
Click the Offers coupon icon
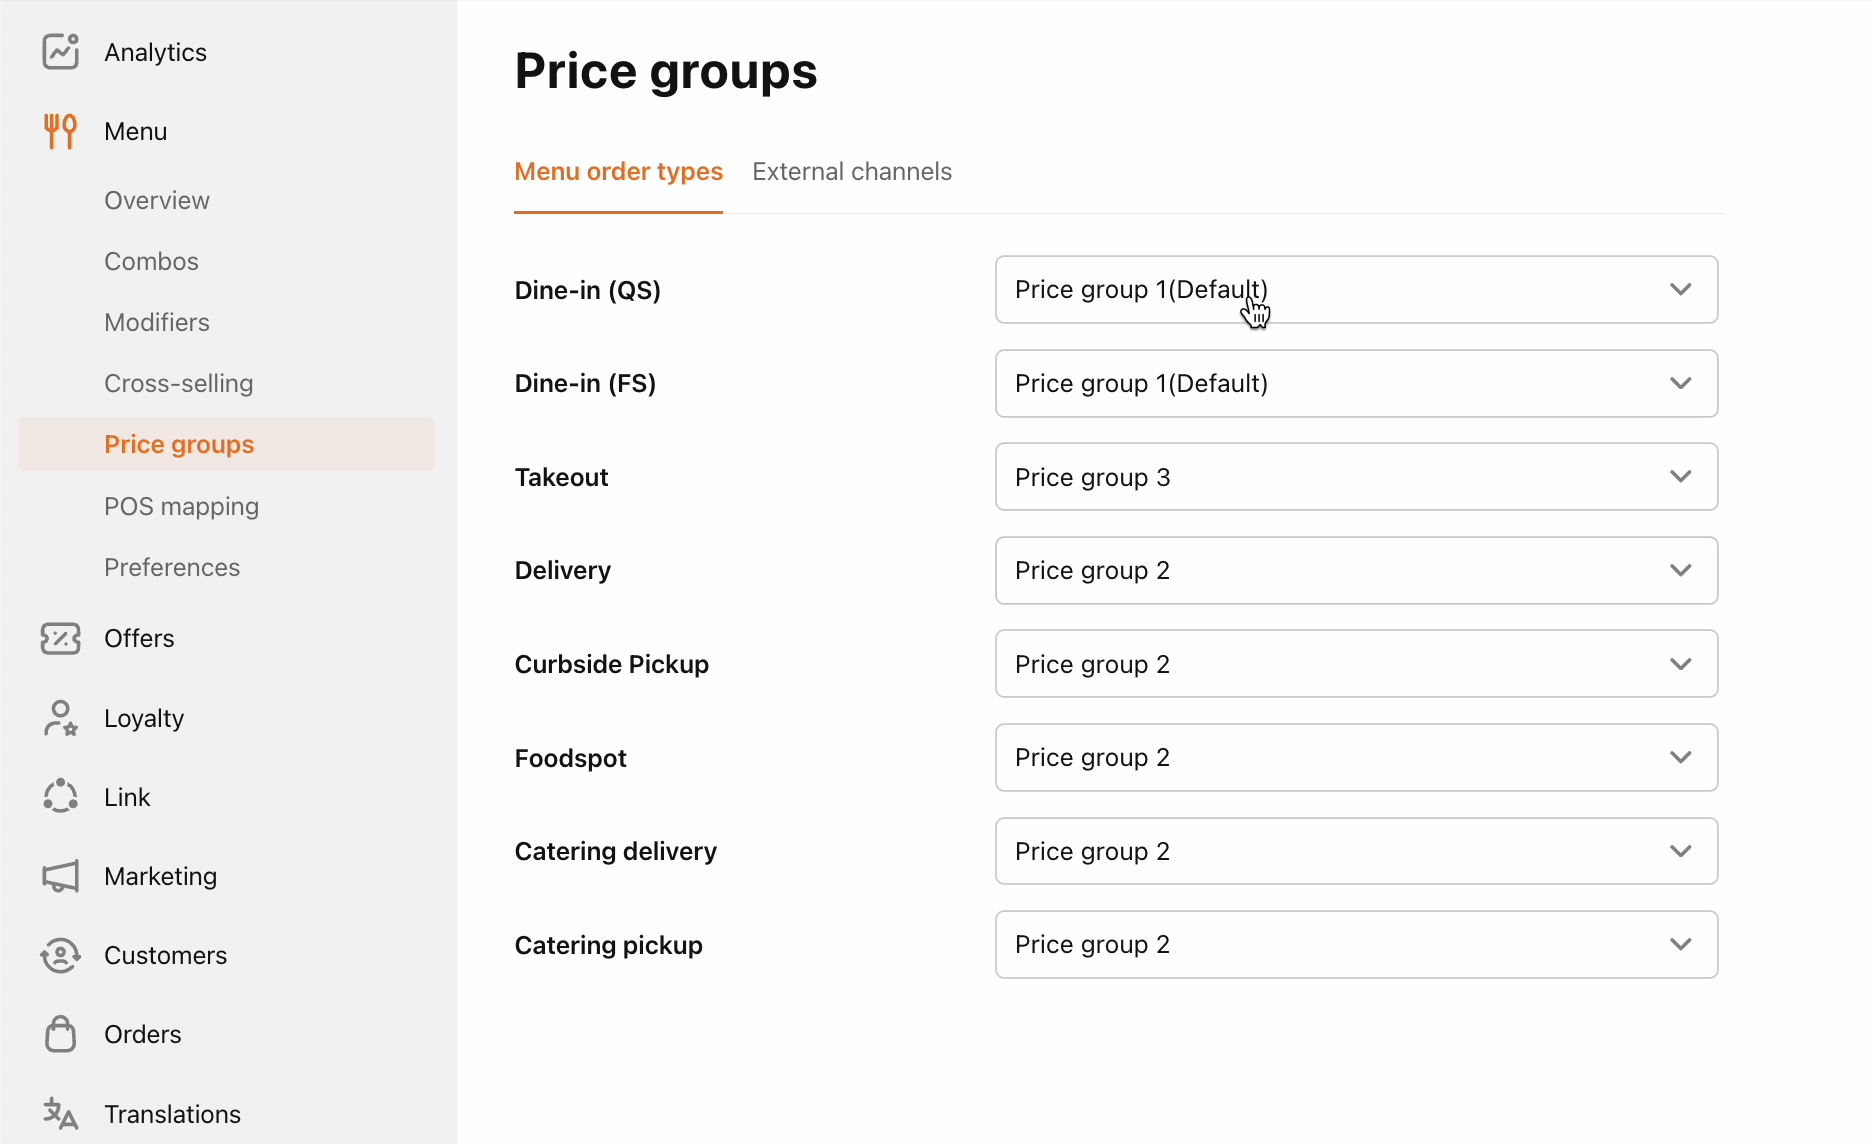pyautogui.click(x=60, y=638)
